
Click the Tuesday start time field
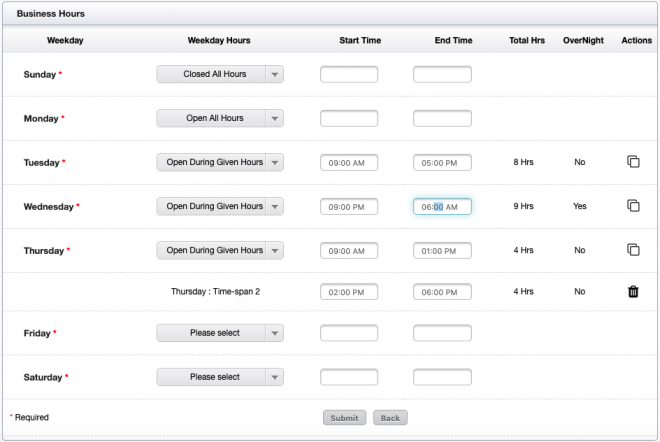point(349,163)
